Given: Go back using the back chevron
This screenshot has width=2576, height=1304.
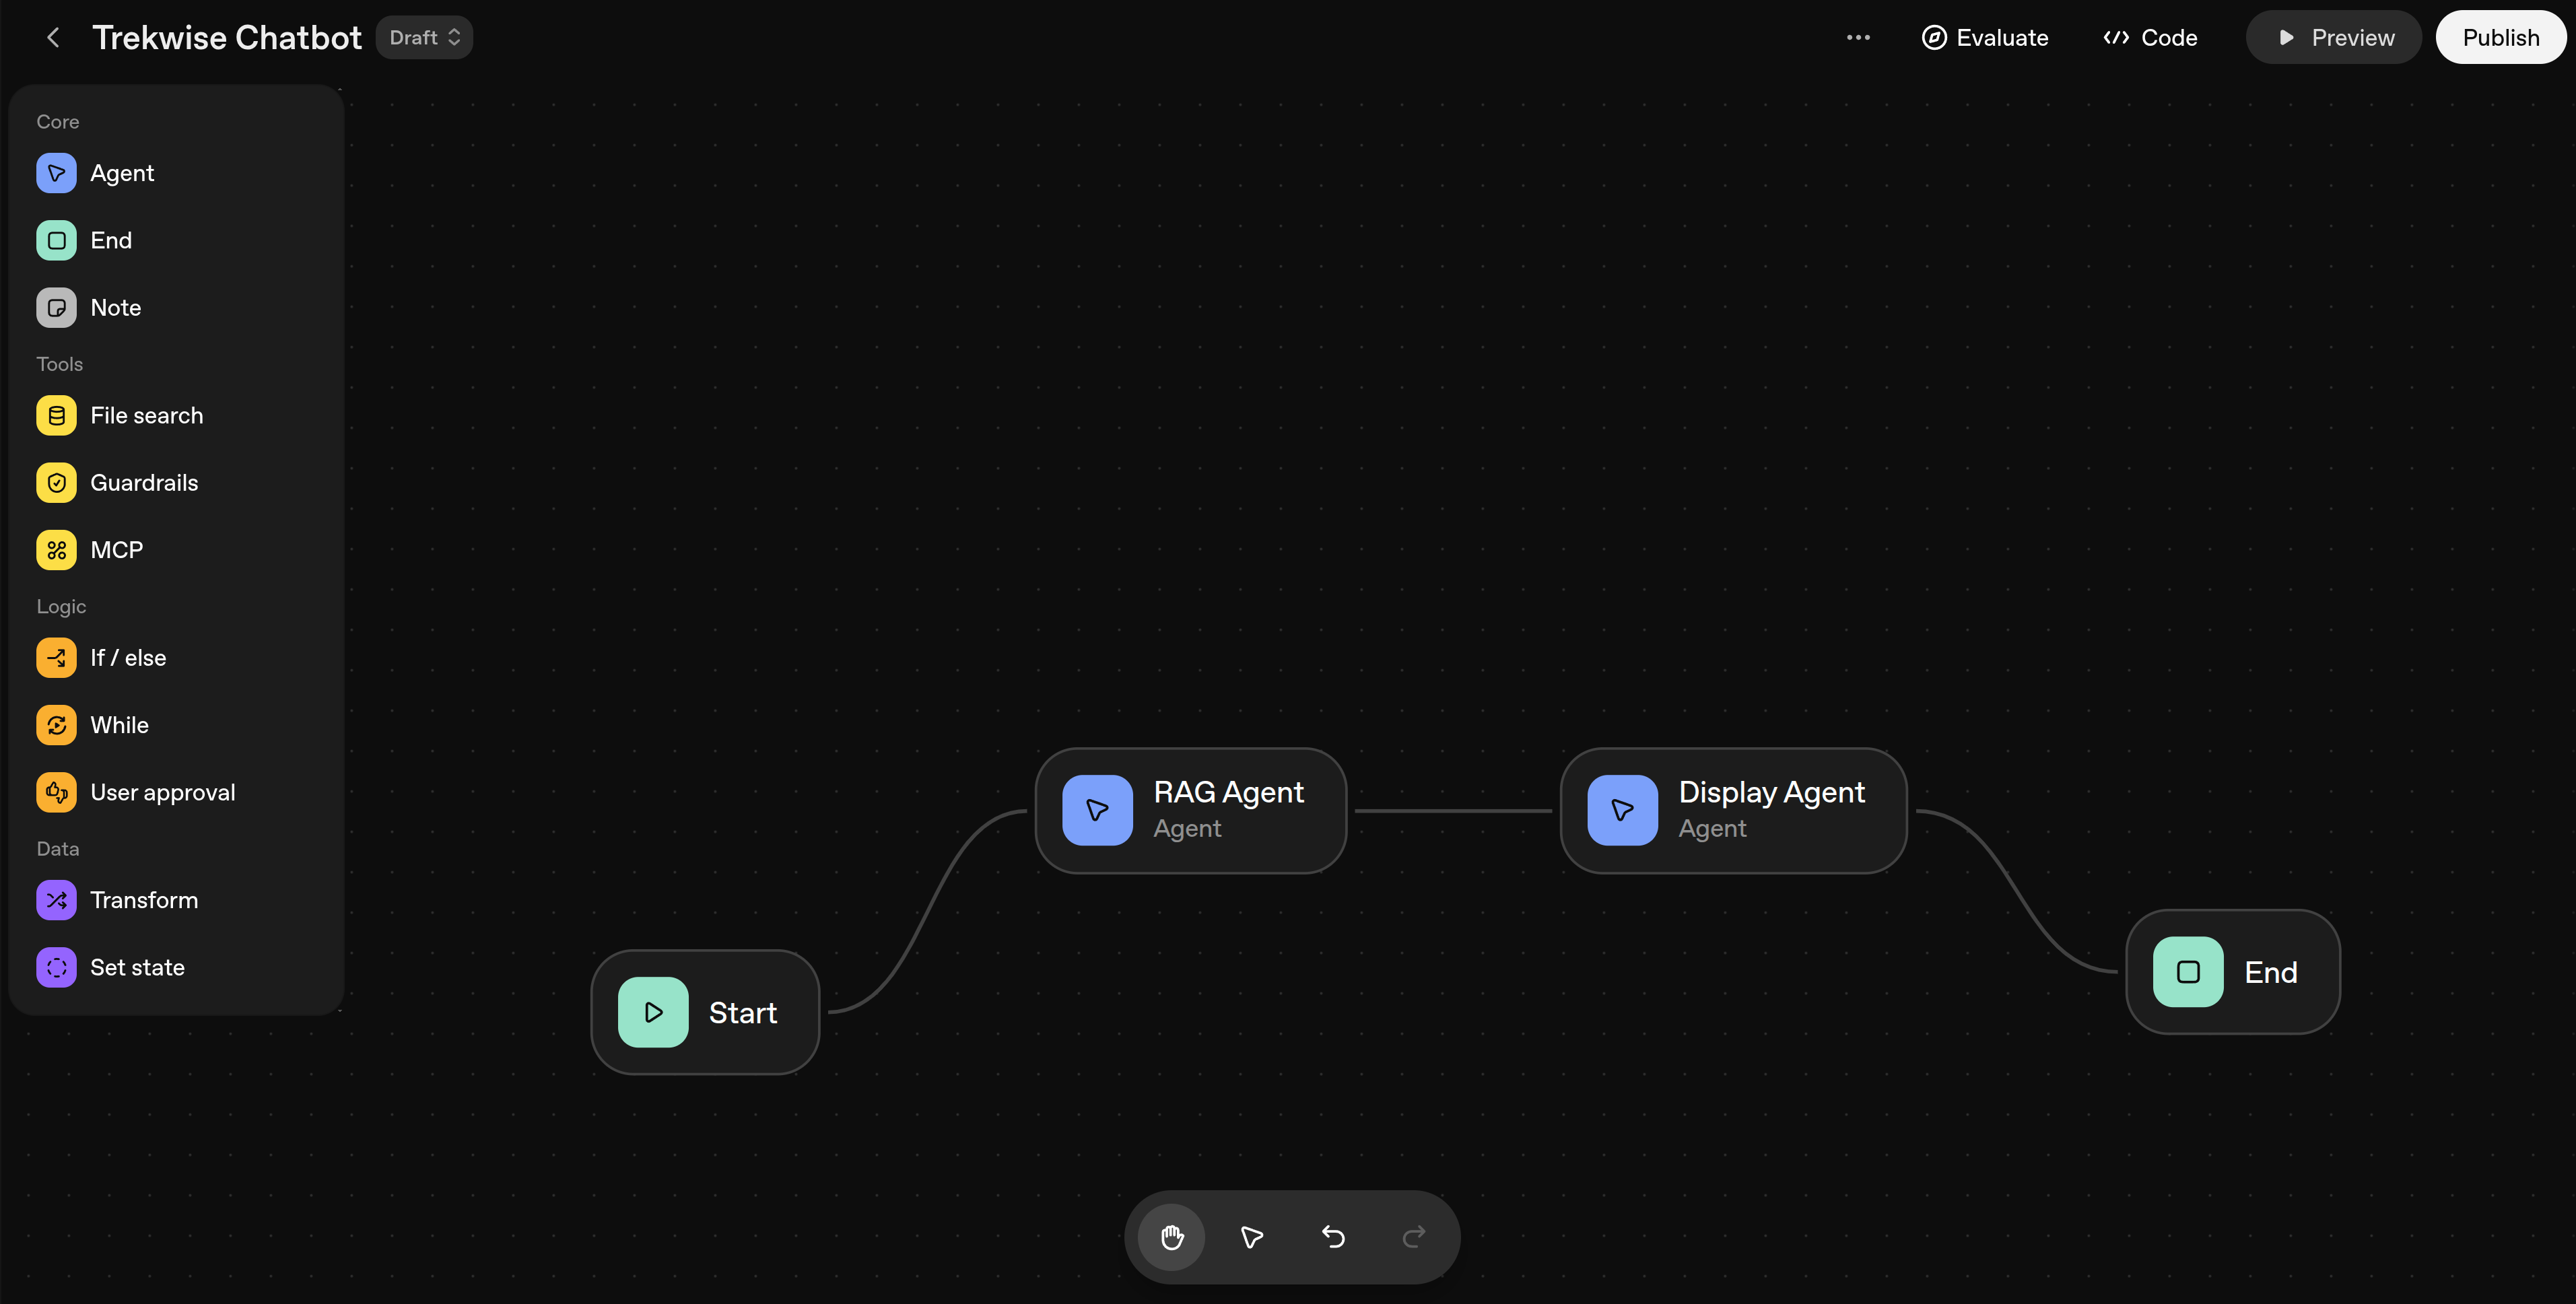Looking at the screenshot, I should point(53,37).
